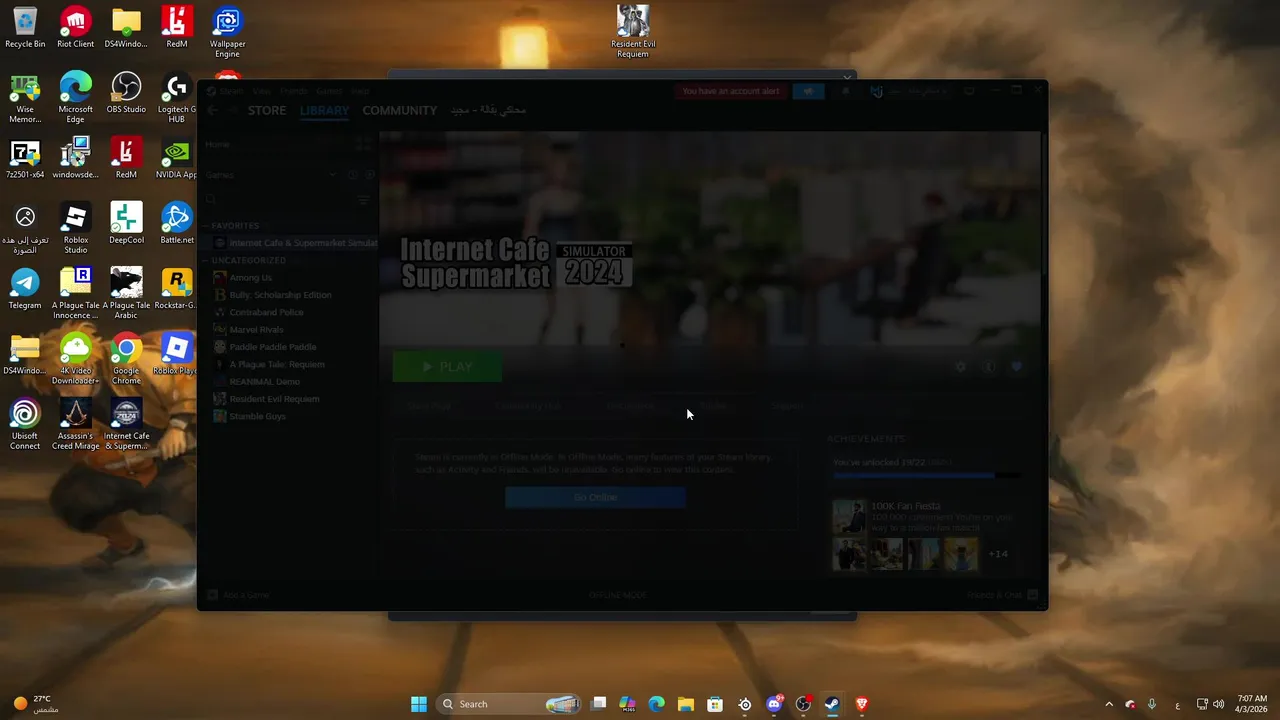The height and width of the screenshot is (720, 1280).
Task: Show hidden system tray icons
Action: point(1108,704)
